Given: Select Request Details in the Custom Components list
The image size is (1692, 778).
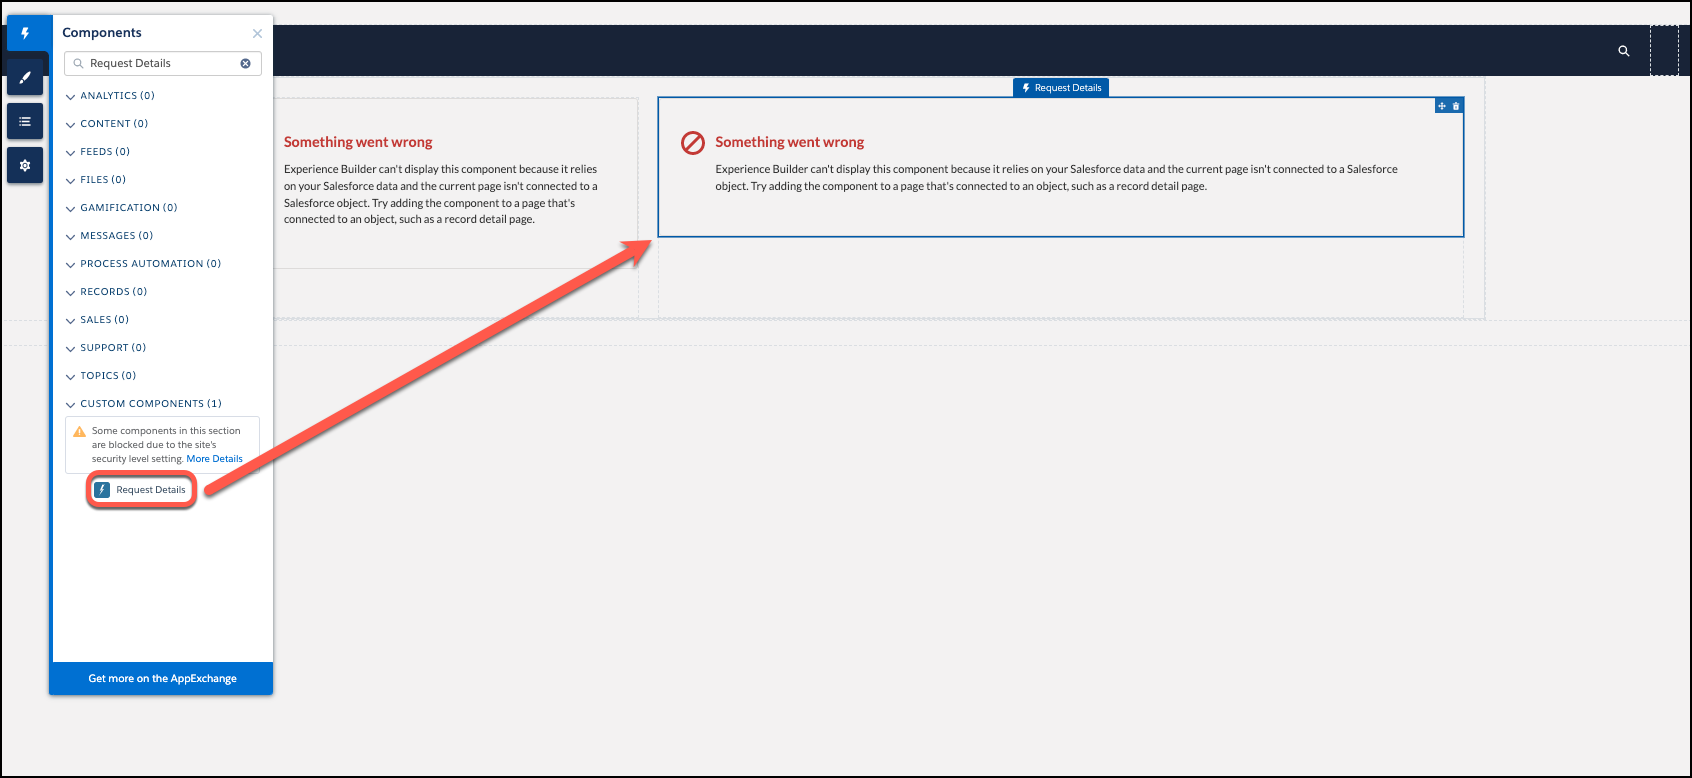Looking at the screenshot, I should [141, 490].
